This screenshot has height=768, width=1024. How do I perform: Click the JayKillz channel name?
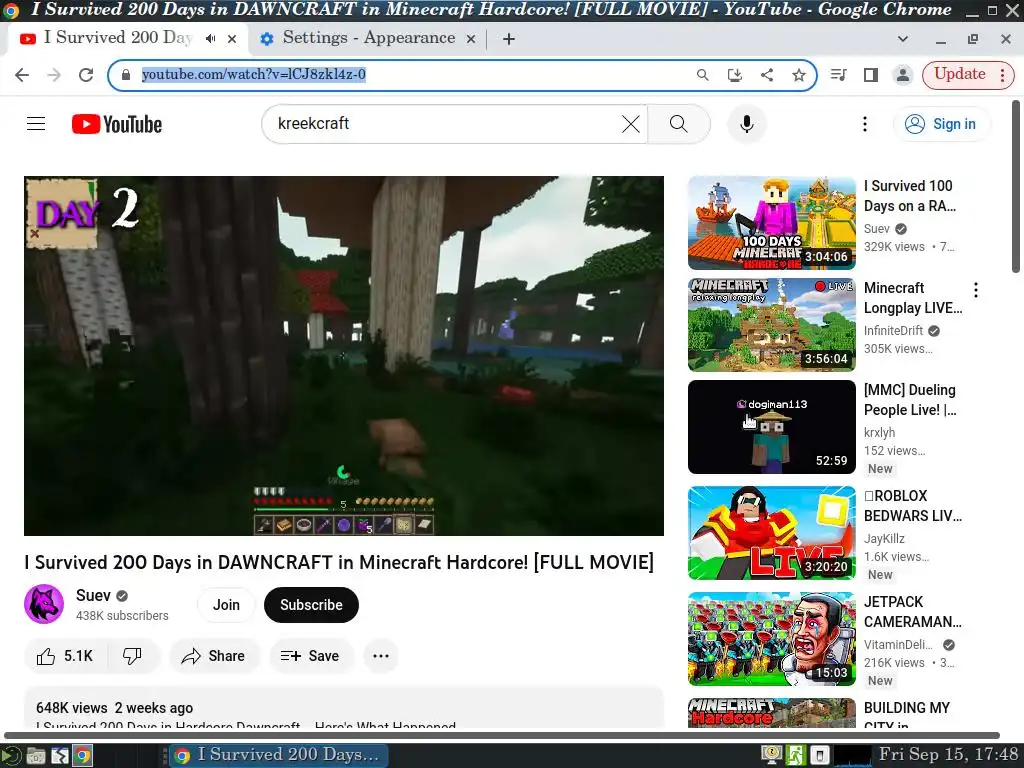point(884,538)
